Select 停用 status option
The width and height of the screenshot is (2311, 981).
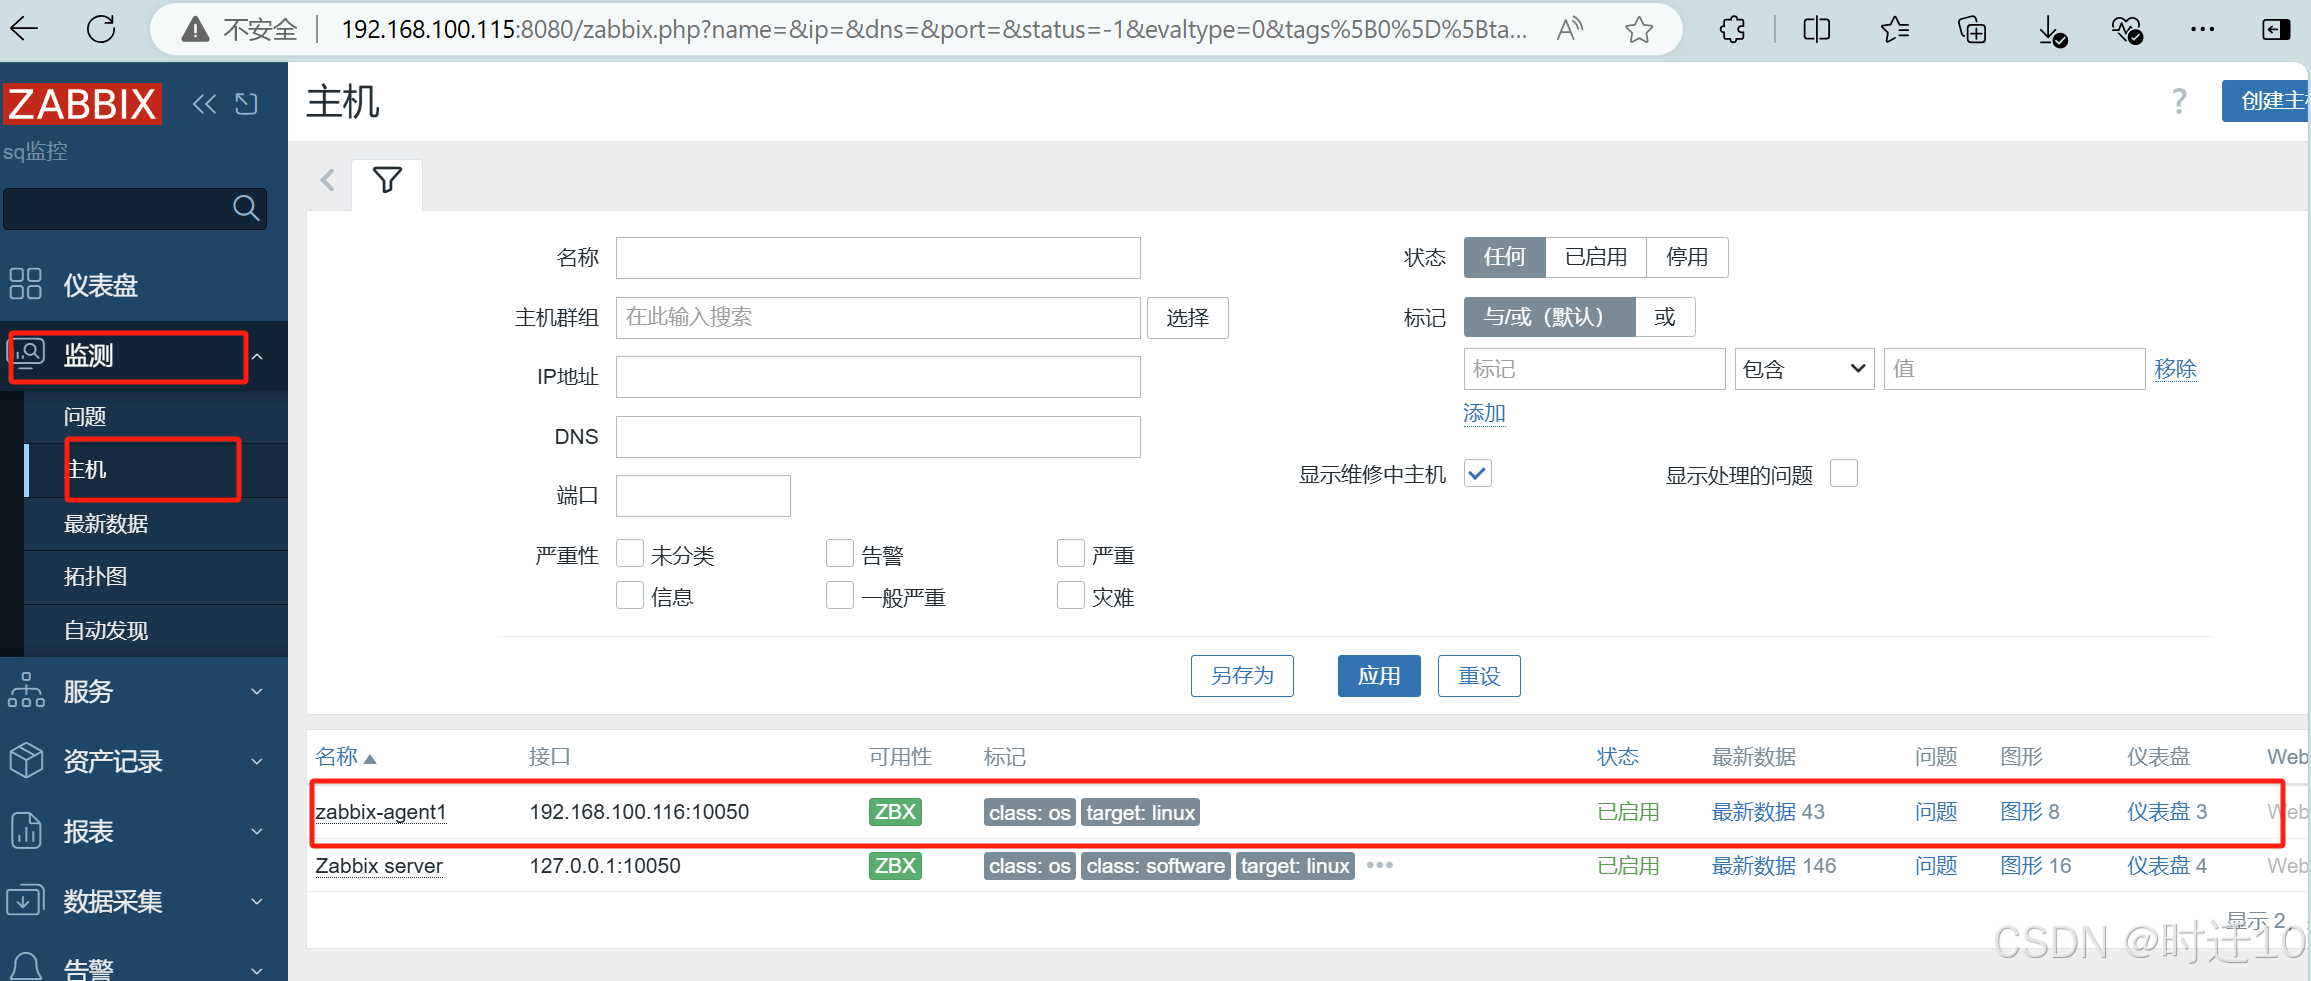1687,257
